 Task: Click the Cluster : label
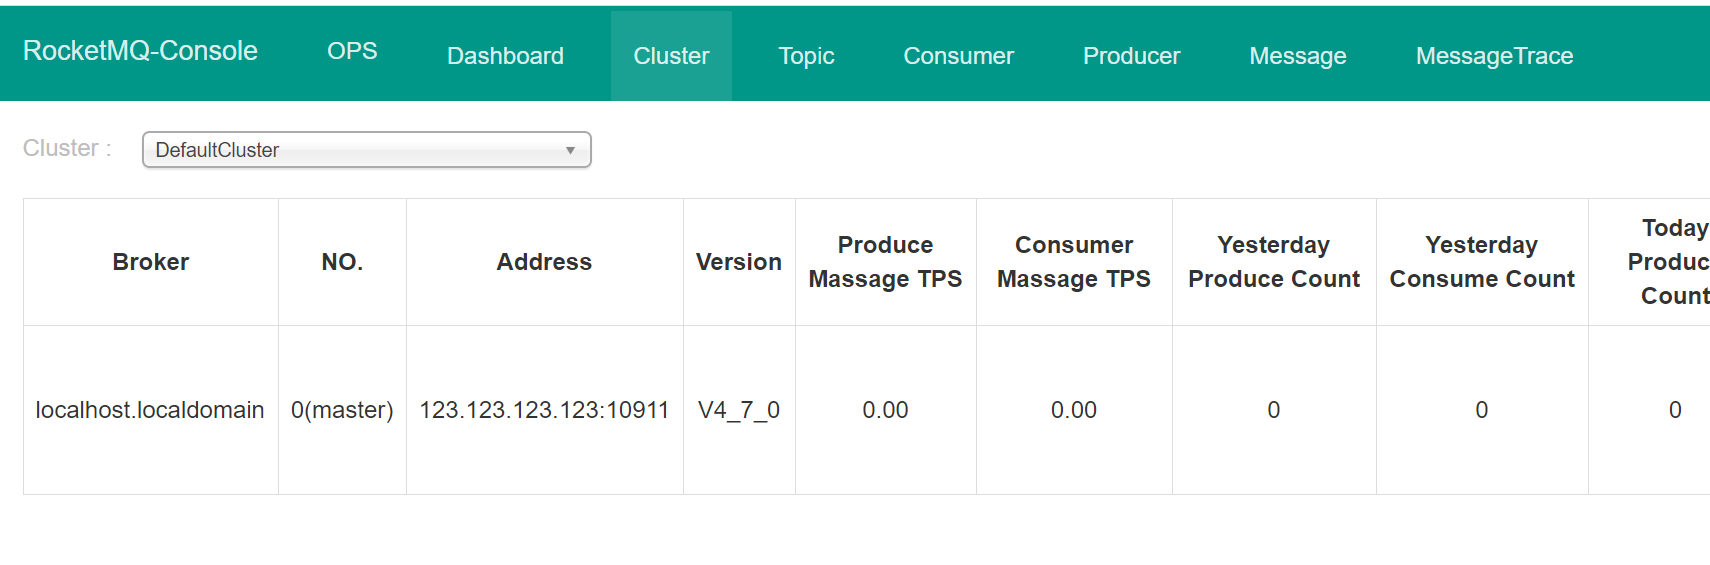(67, 148)
